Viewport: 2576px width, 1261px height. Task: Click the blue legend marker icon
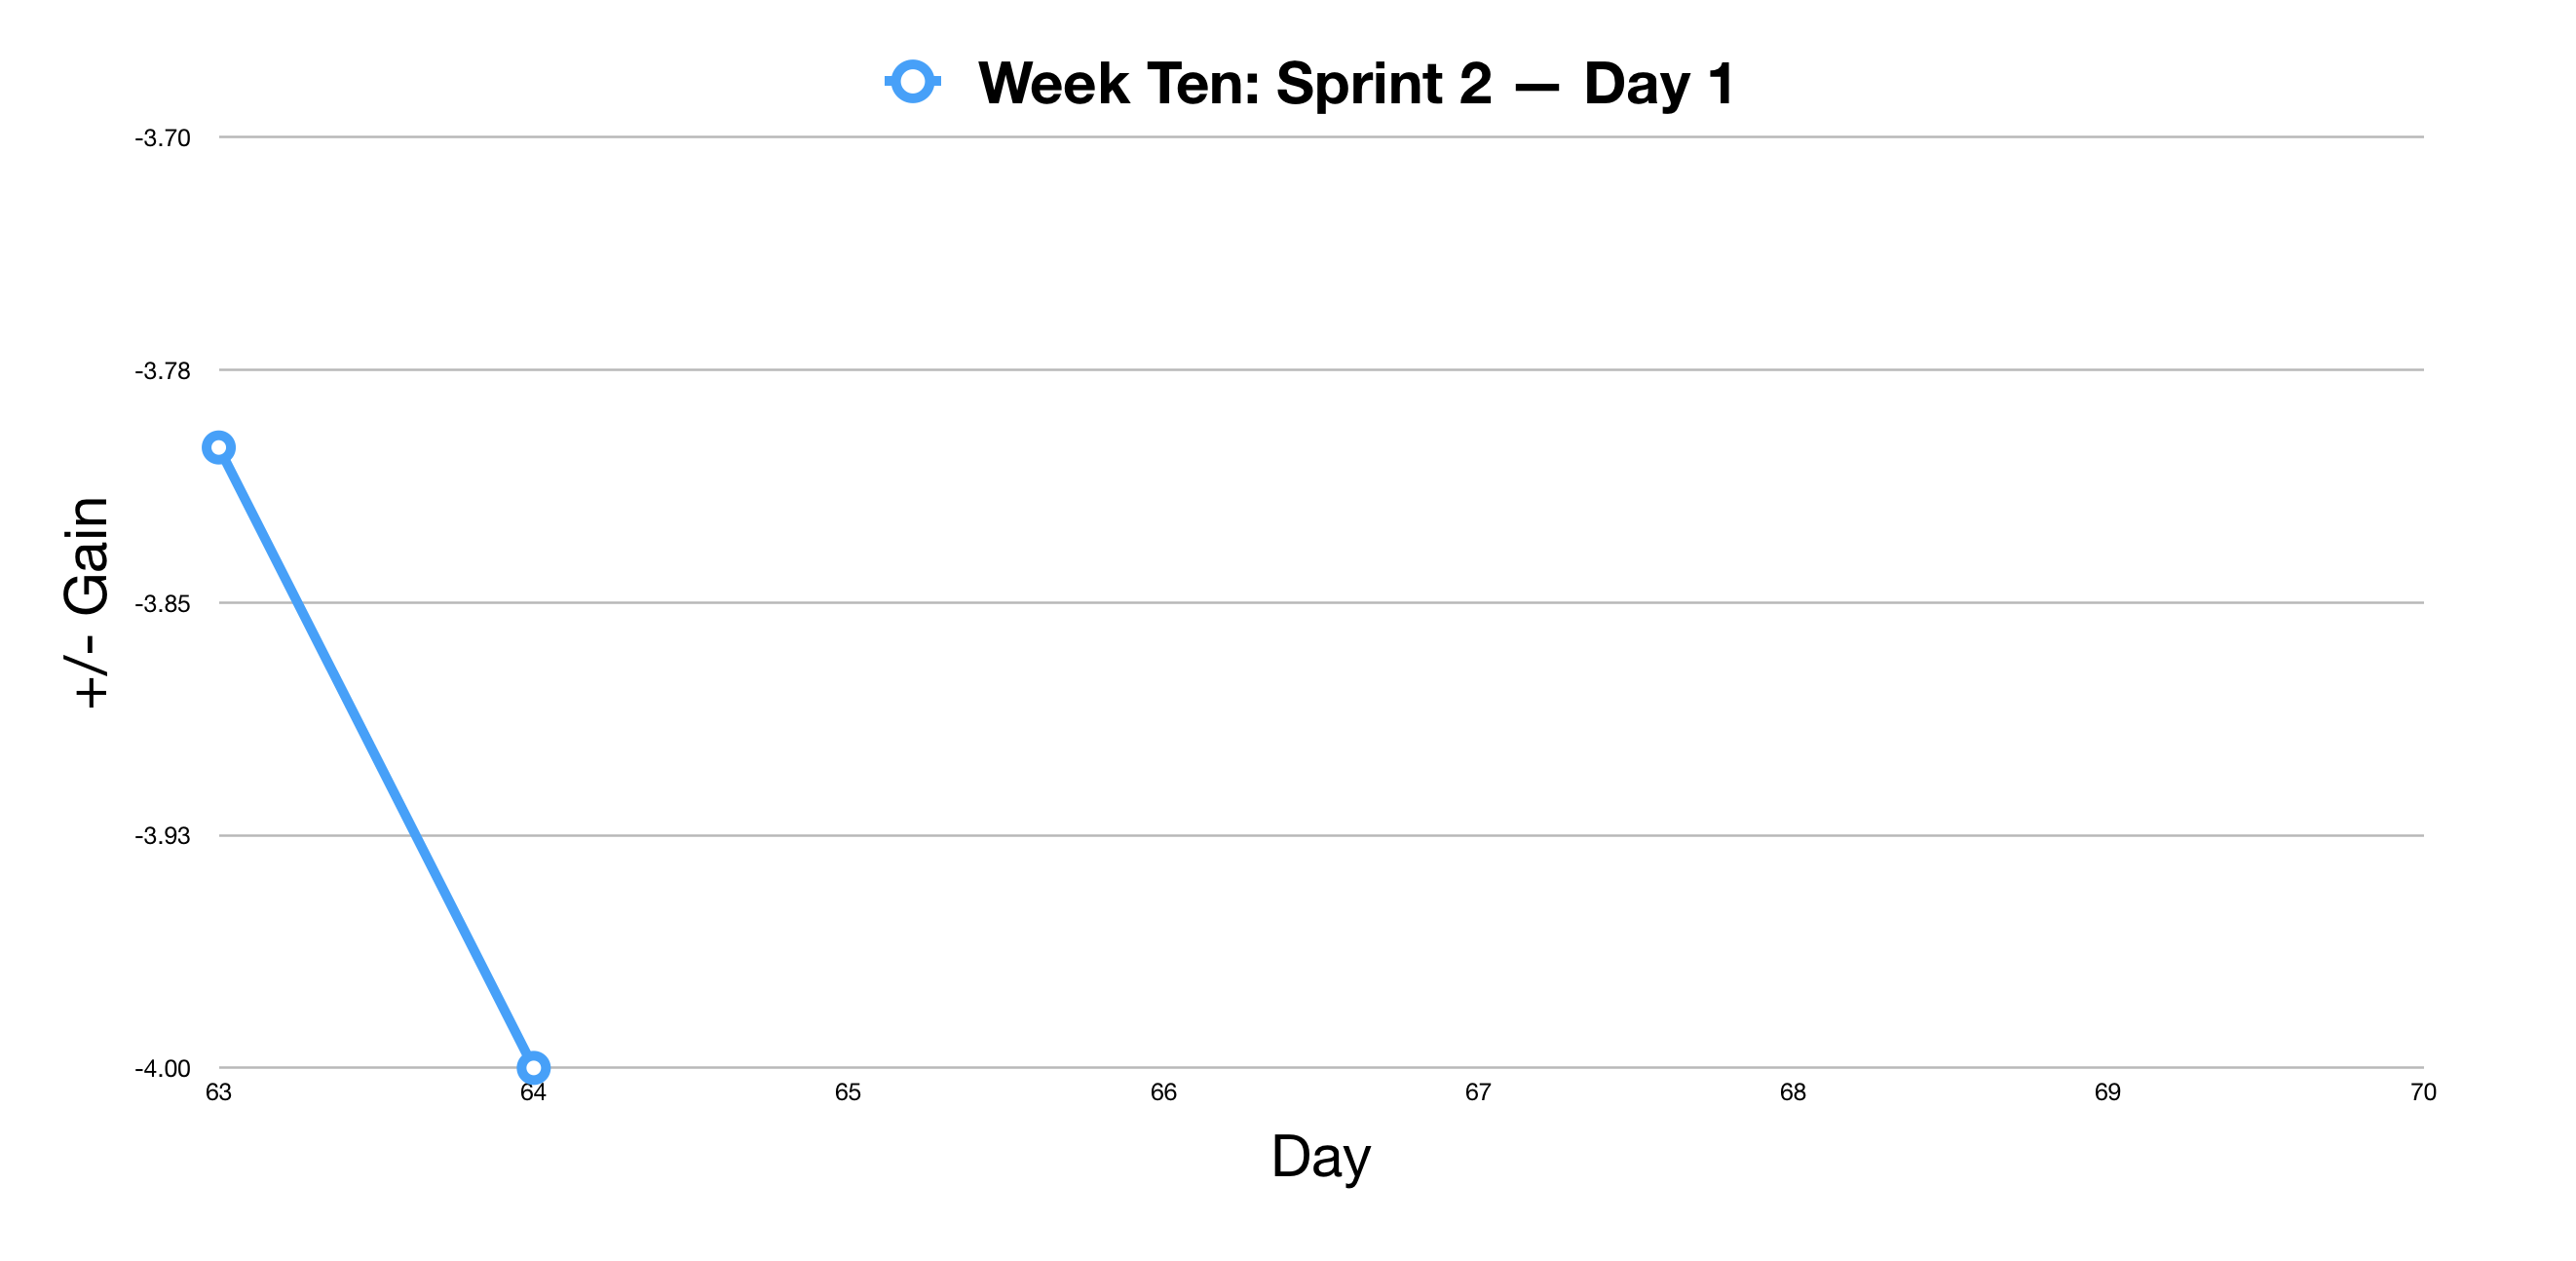point(912,81)
